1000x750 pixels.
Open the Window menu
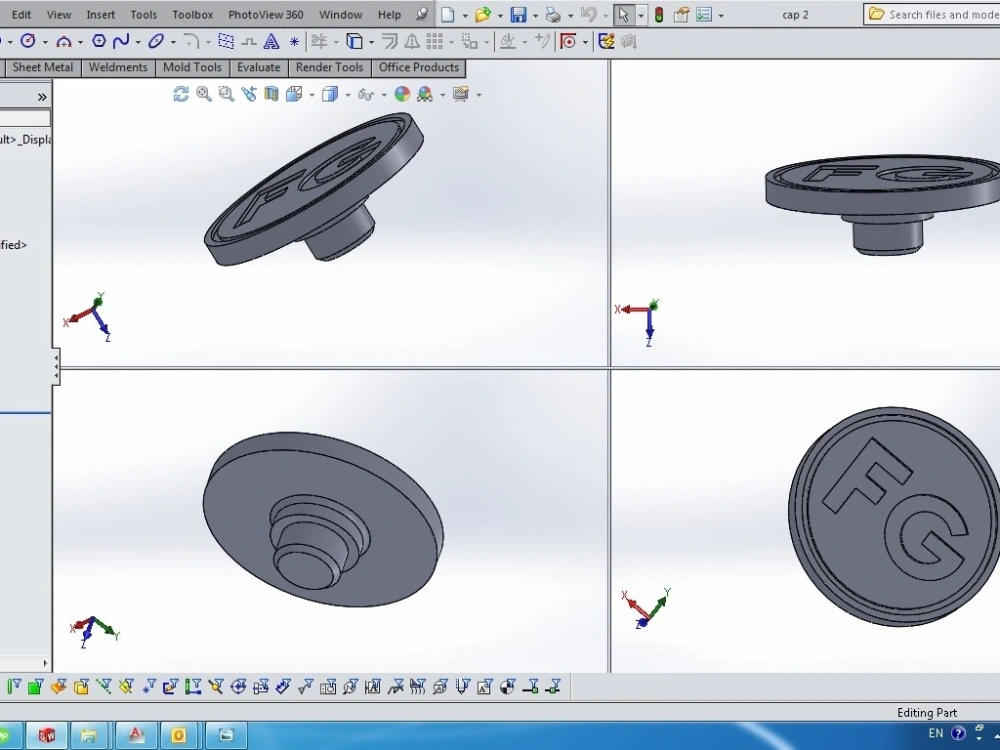pyautogui.click(x=341, y=15)
